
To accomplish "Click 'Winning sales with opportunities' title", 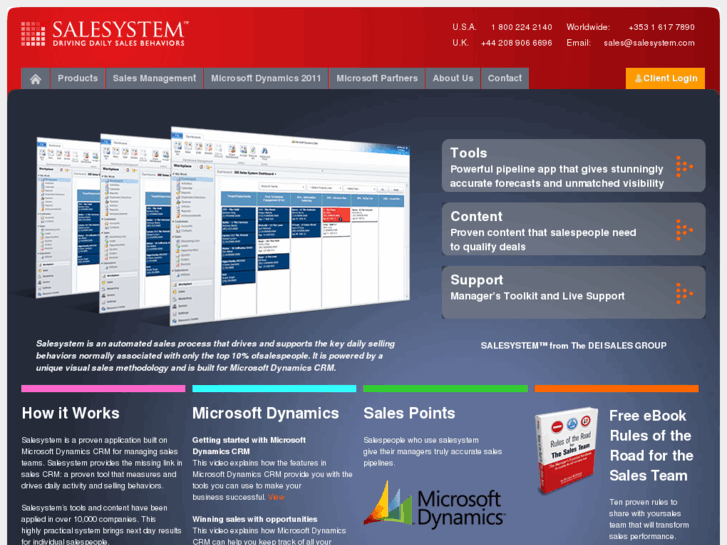I will 255,519.
